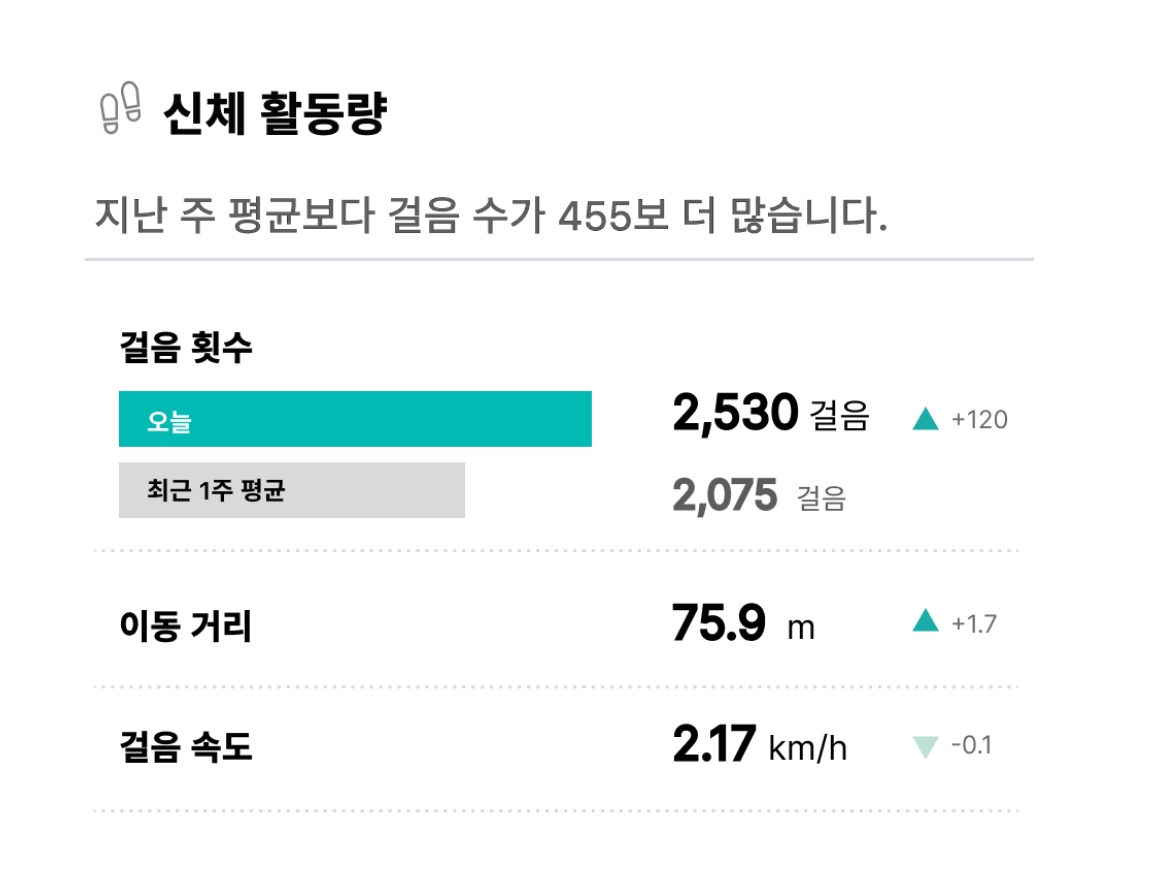Open the 이동 거리 row
The width and height of the screenshot is (1162, 876).
[x=556, y=623]
